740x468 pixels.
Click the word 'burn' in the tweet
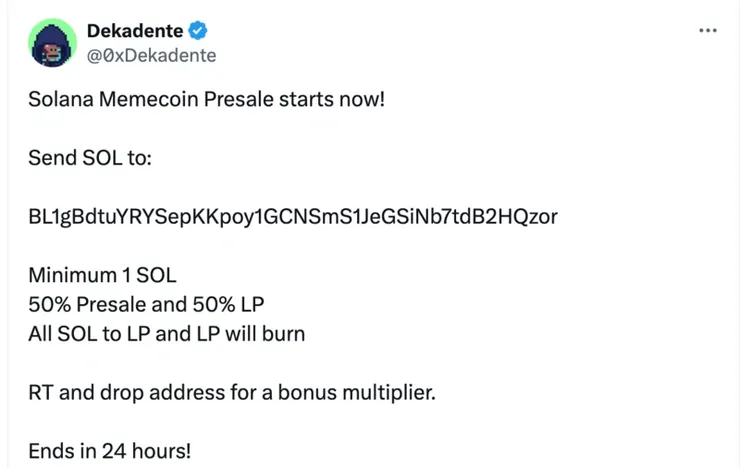283,333
